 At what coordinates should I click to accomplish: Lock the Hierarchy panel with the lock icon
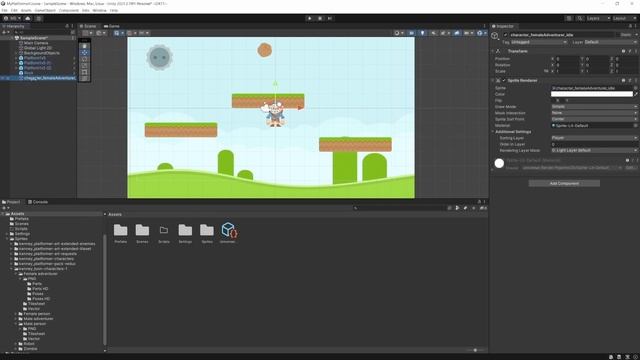[67, 26]
